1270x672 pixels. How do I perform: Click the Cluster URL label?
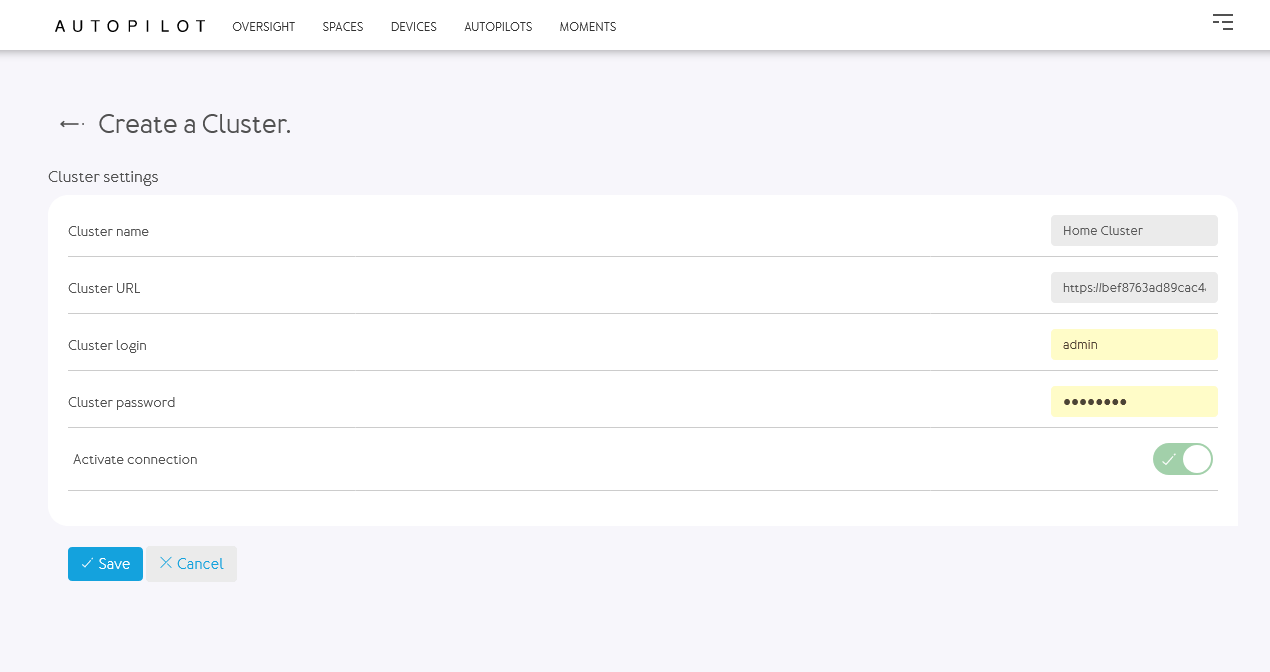(104, 288)
